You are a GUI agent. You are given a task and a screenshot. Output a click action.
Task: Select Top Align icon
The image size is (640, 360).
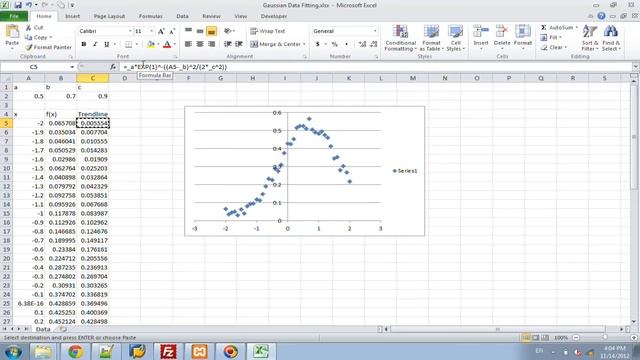tap(188, 31)
